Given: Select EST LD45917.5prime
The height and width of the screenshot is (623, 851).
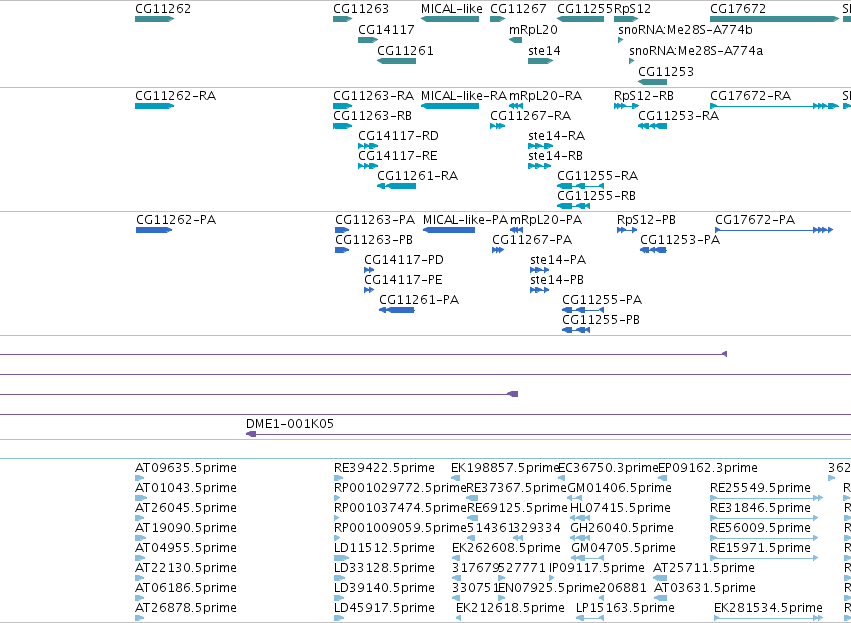Looking at the screenshot, I should point(340,618).
